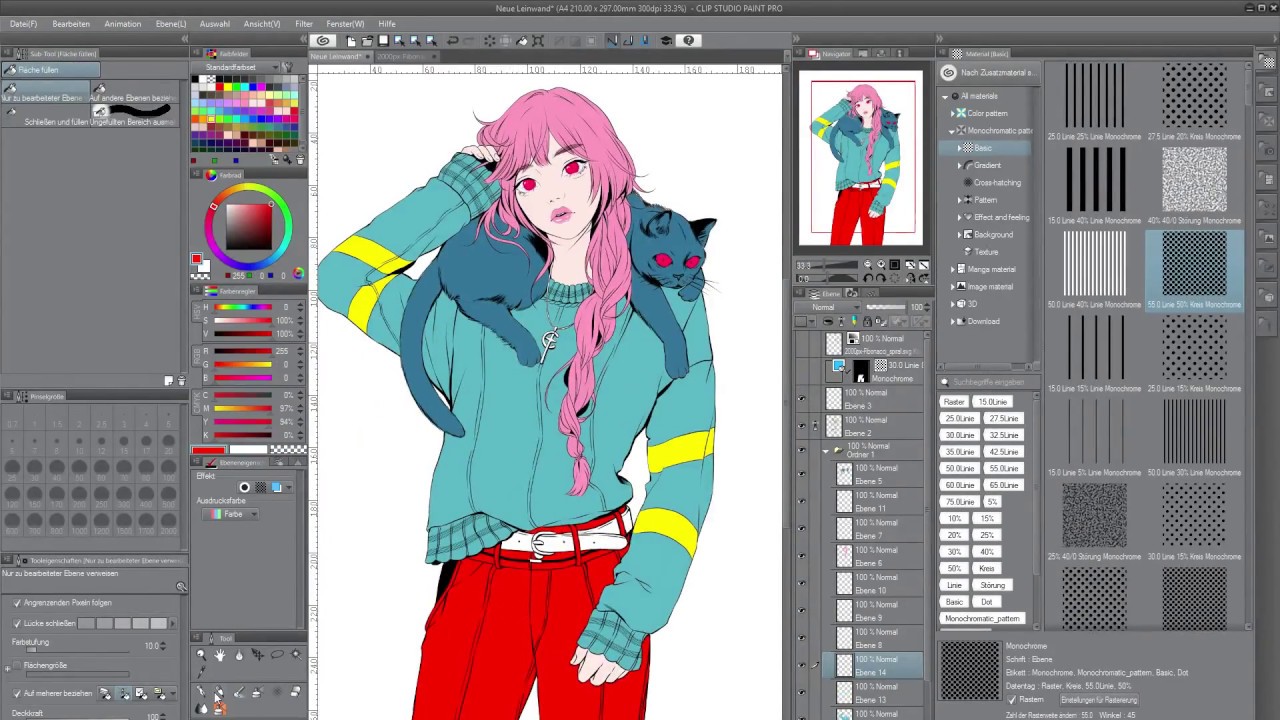
Task: Toggle Angrenzenden Pixeln folgen checkbox
Action: (17, 603)
